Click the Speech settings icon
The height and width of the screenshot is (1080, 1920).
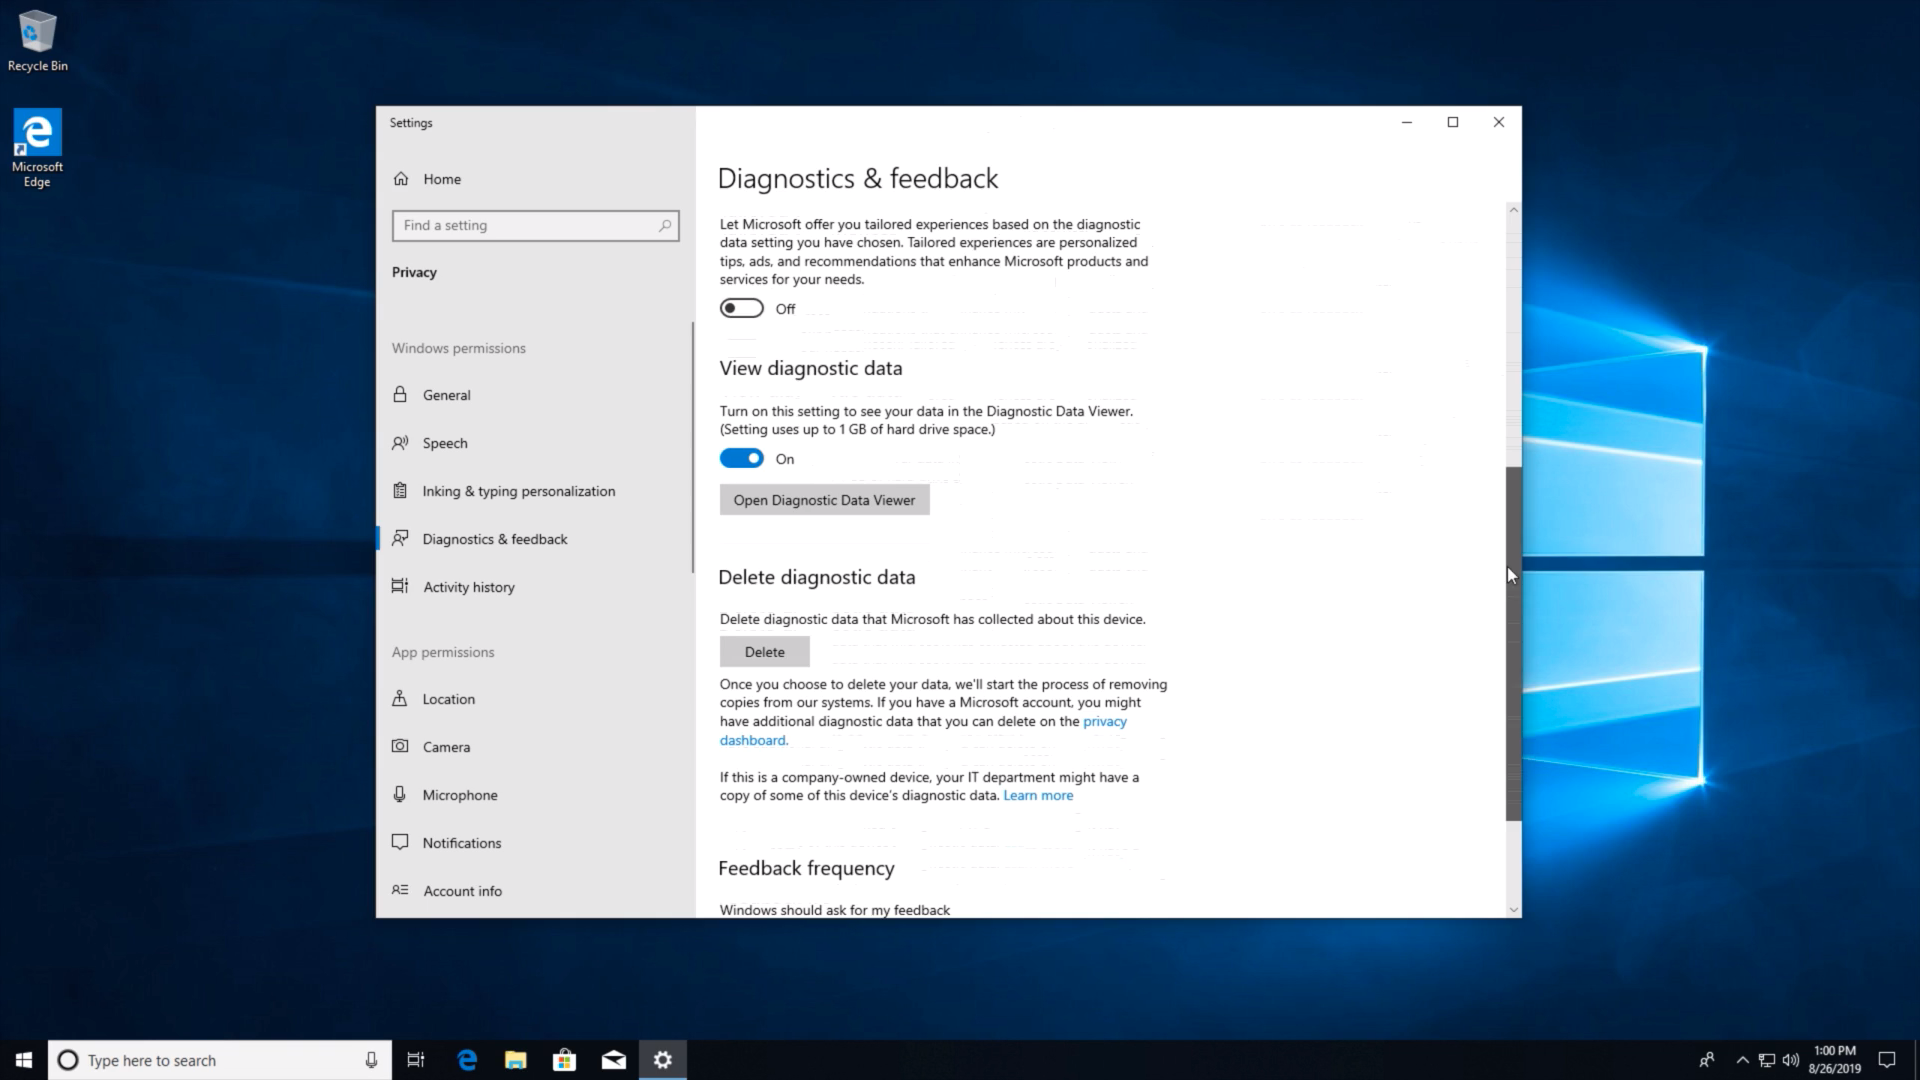click(x=401, y=442)
